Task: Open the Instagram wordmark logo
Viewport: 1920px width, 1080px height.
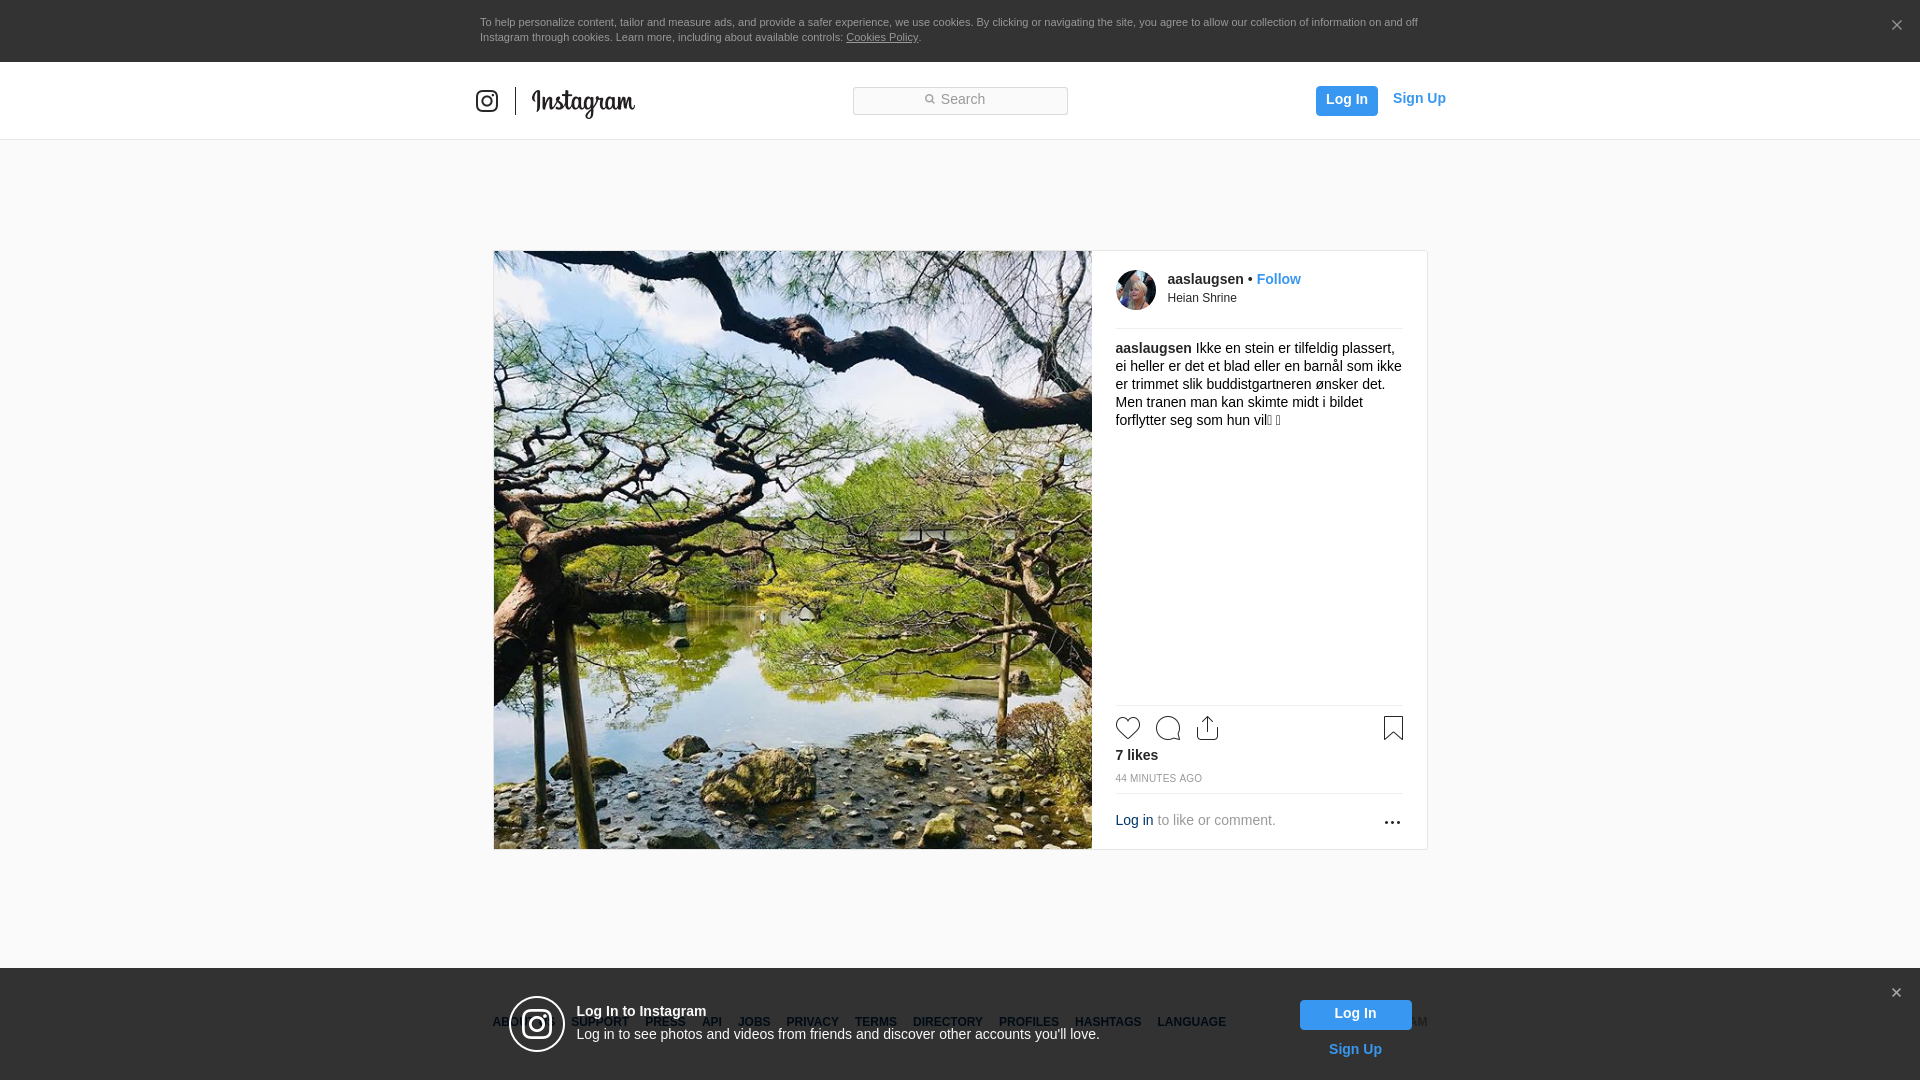Action: [x=583, y=102]
